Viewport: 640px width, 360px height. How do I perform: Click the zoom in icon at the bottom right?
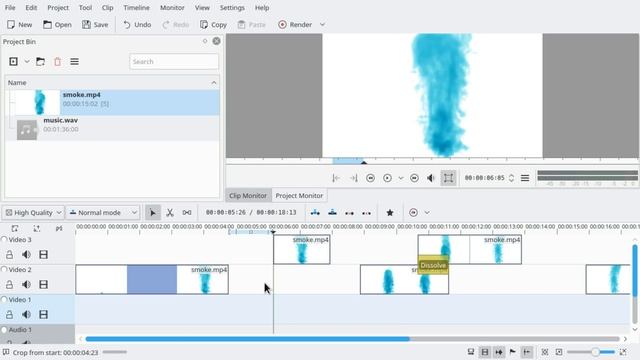tap(623, 352)
